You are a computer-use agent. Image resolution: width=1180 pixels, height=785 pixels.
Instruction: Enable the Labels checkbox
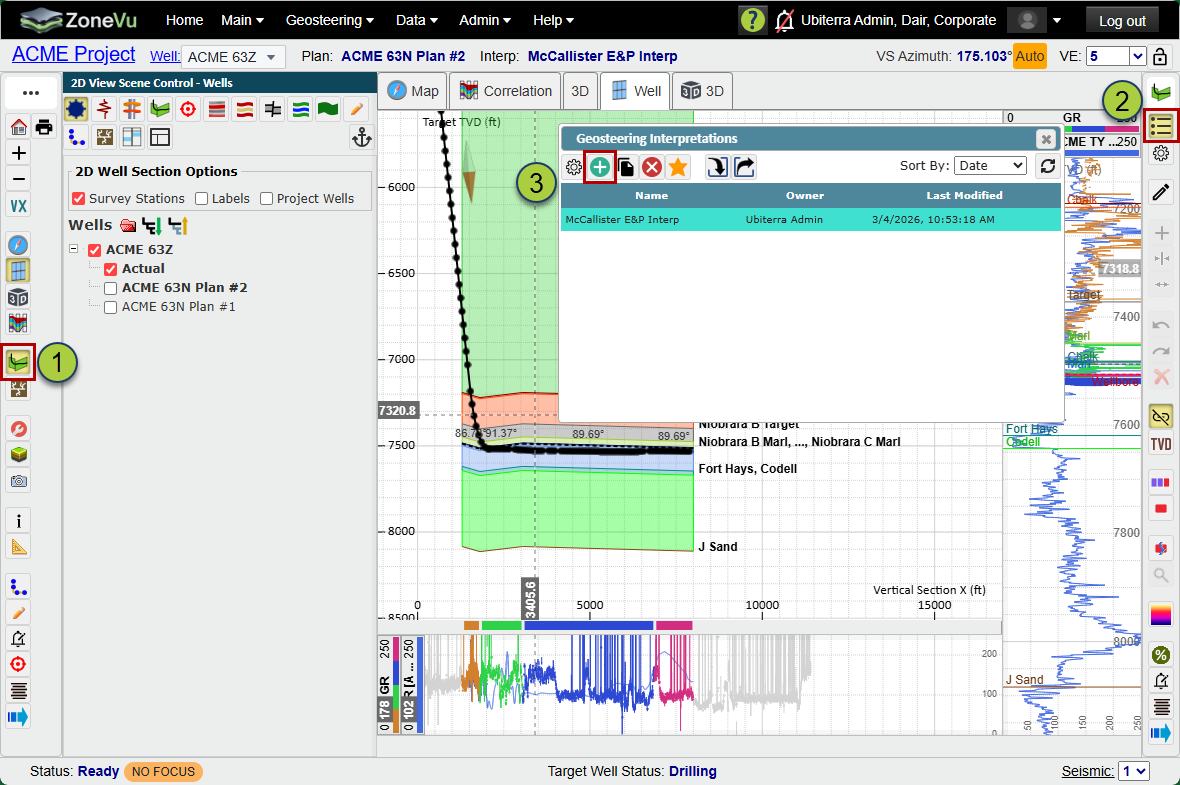[202, 199]
